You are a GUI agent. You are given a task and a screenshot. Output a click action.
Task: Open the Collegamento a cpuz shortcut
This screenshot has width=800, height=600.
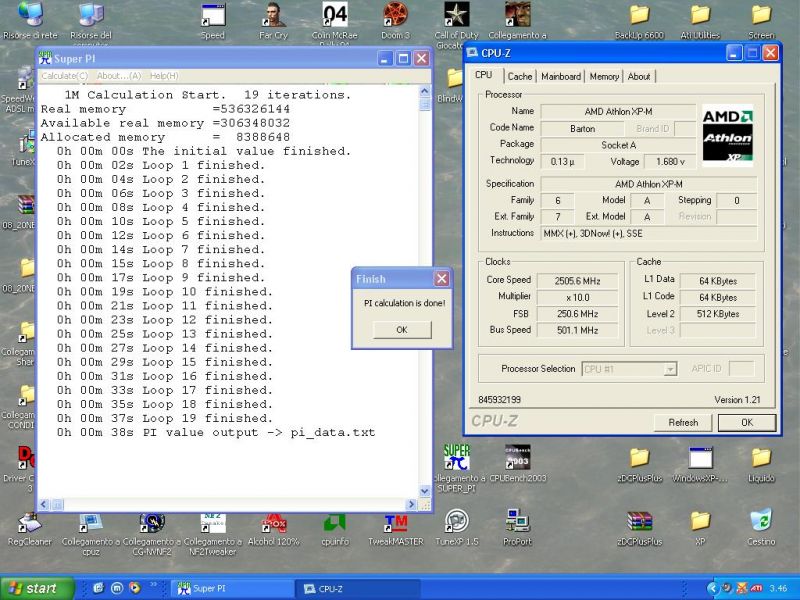(x=91, y=534)
